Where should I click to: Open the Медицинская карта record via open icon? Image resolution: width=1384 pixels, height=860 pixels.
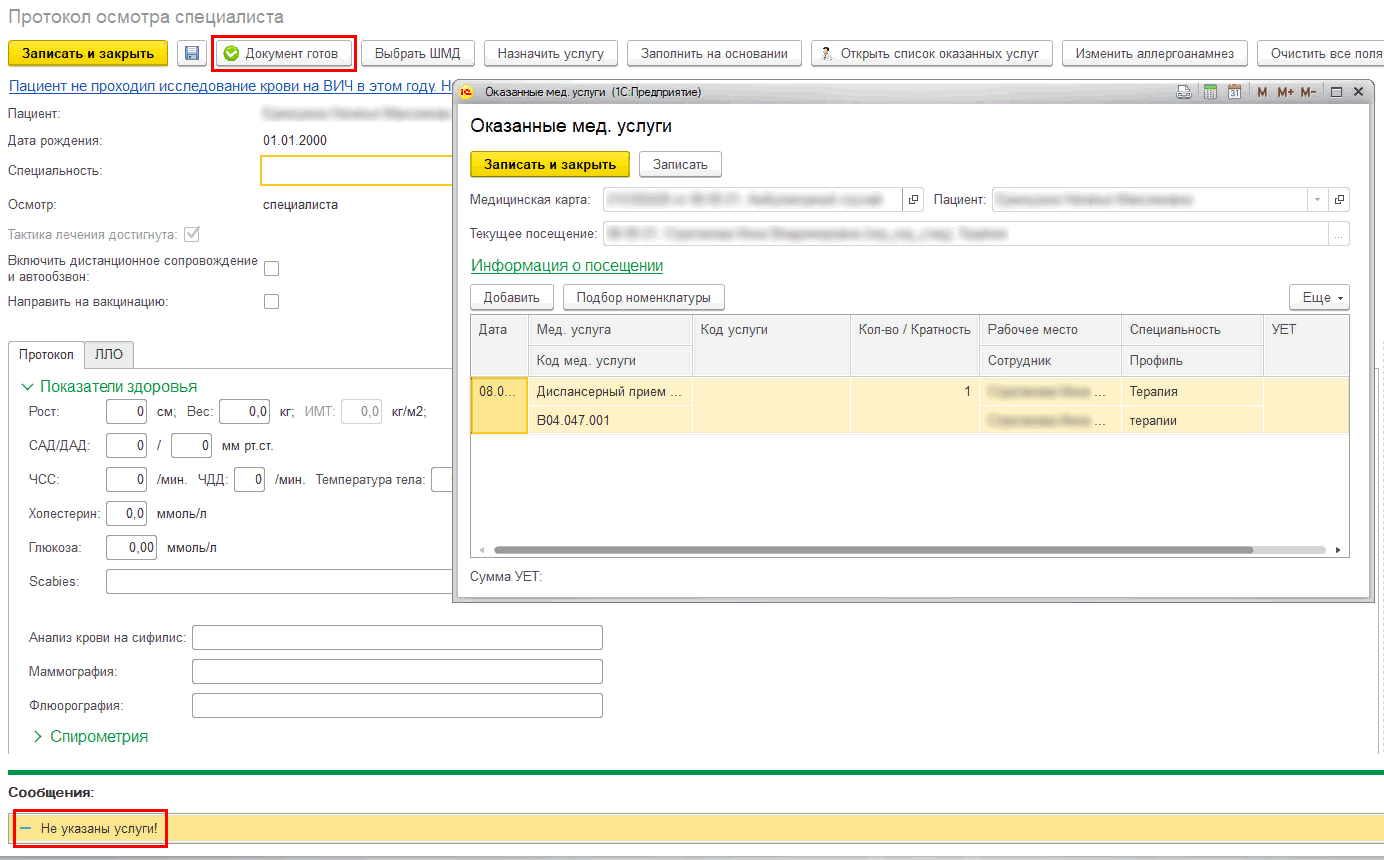[913, 200]
